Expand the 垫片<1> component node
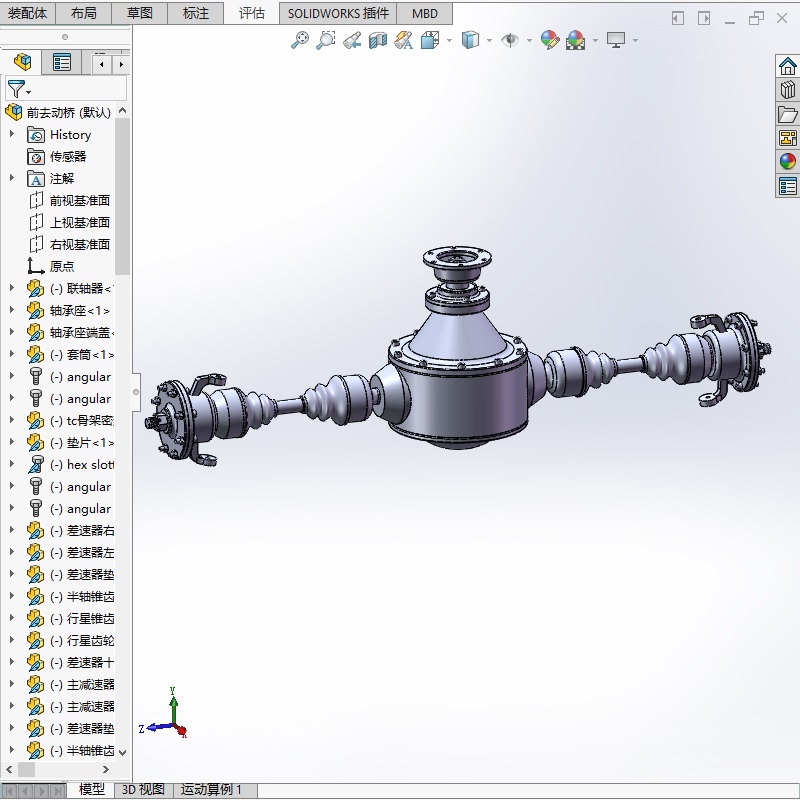This screenshot has height=800, width=800. (12, 441)
